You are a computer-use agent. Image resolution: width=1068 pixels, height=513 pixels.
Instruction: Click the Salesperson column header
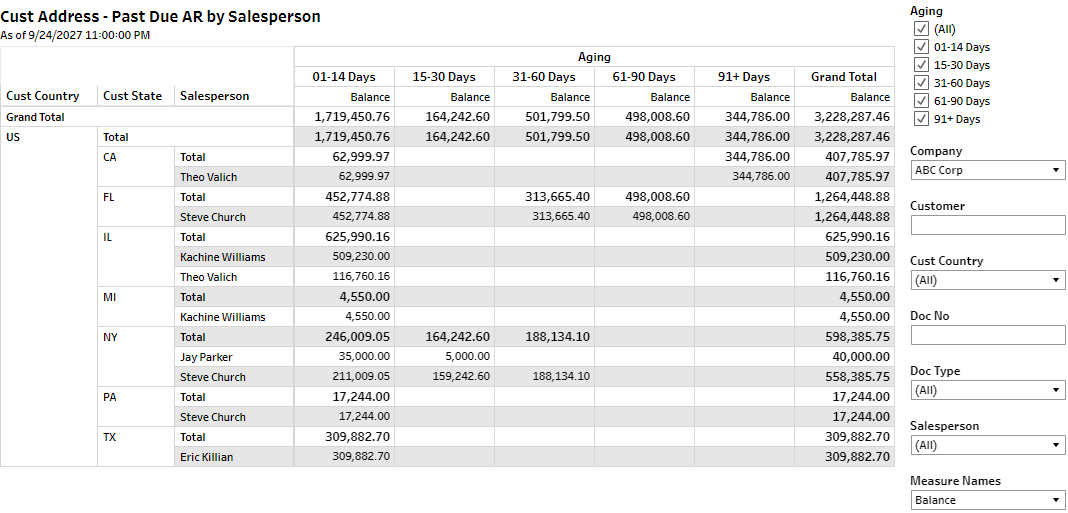tap(214, 96)
